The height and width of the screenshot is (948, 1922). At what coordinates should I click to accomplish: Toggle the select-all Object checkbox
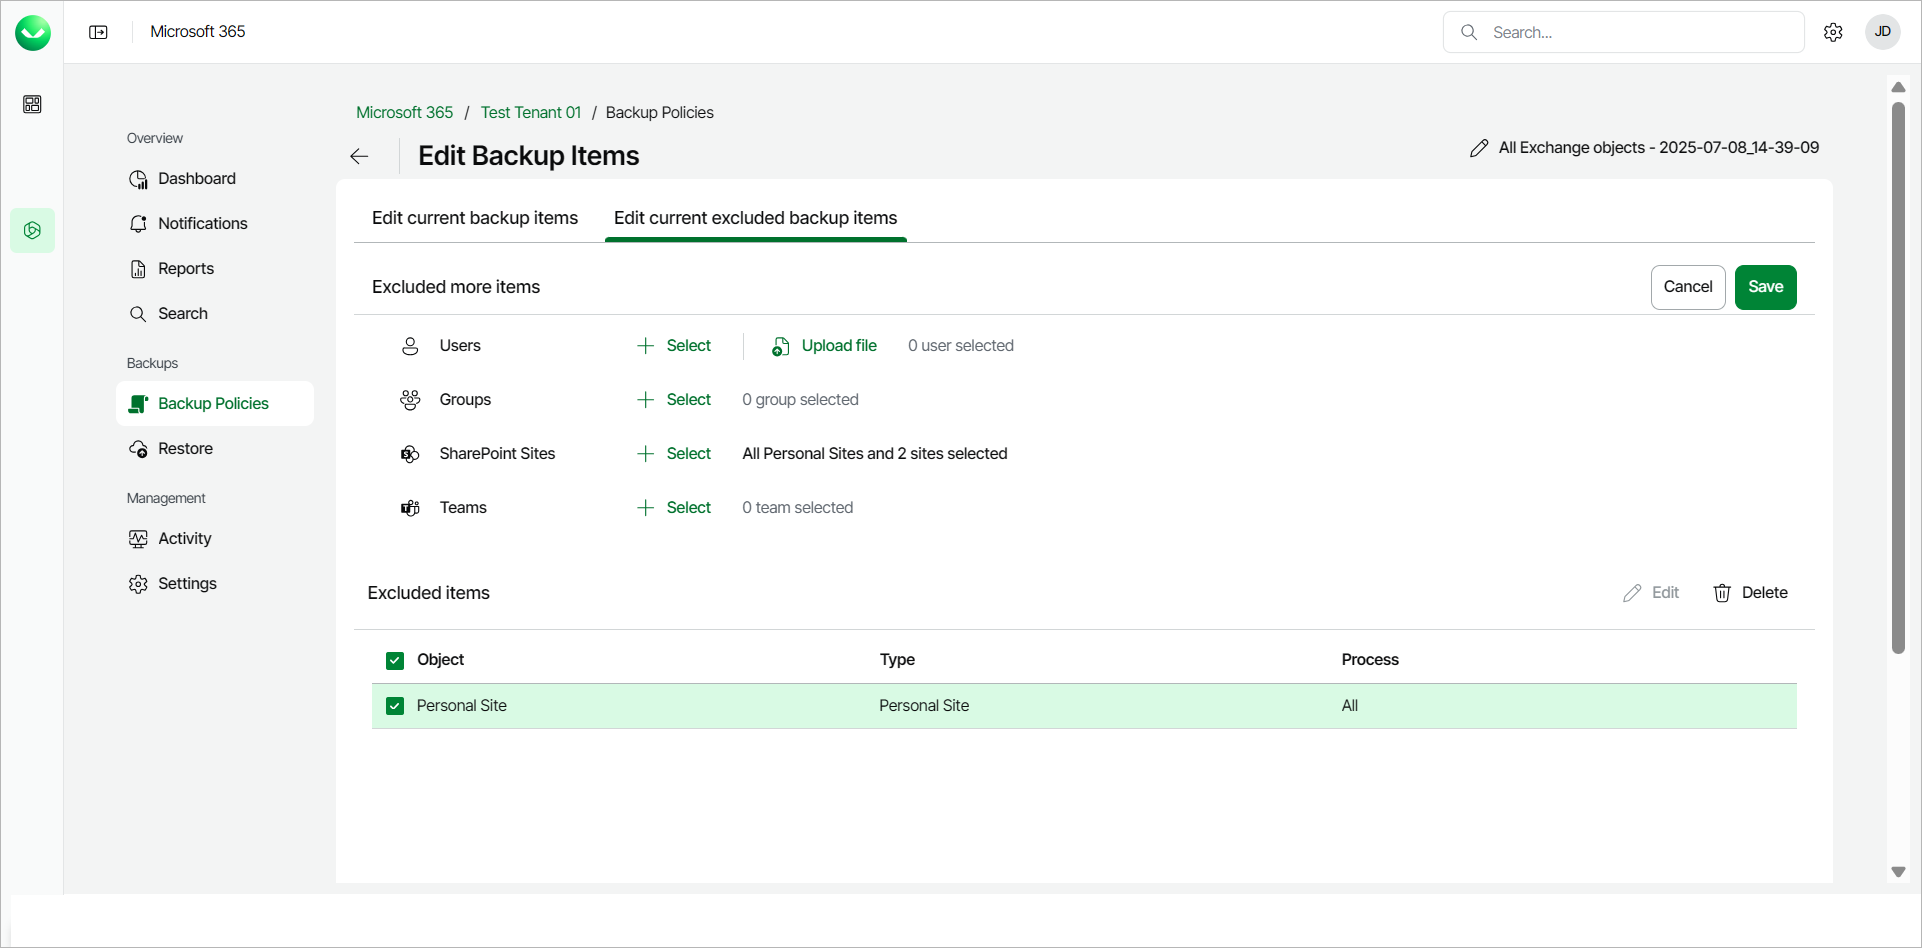pyautogui.click(x=395, y=660)
